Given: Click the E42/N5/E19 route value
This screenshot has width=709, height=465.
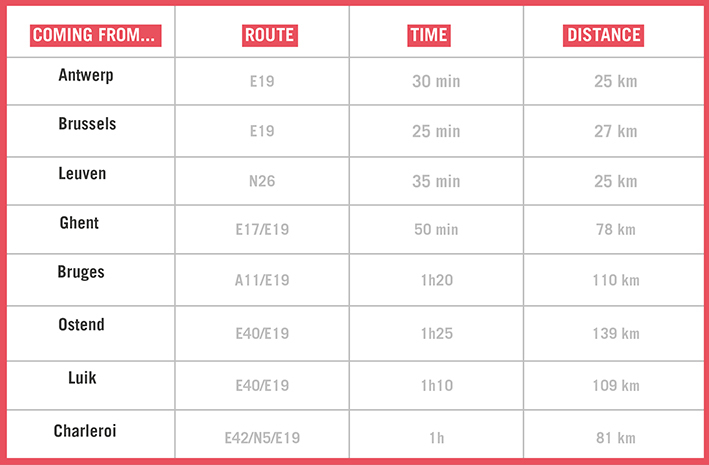Looking at the screenshot, I should pos(262,437).
